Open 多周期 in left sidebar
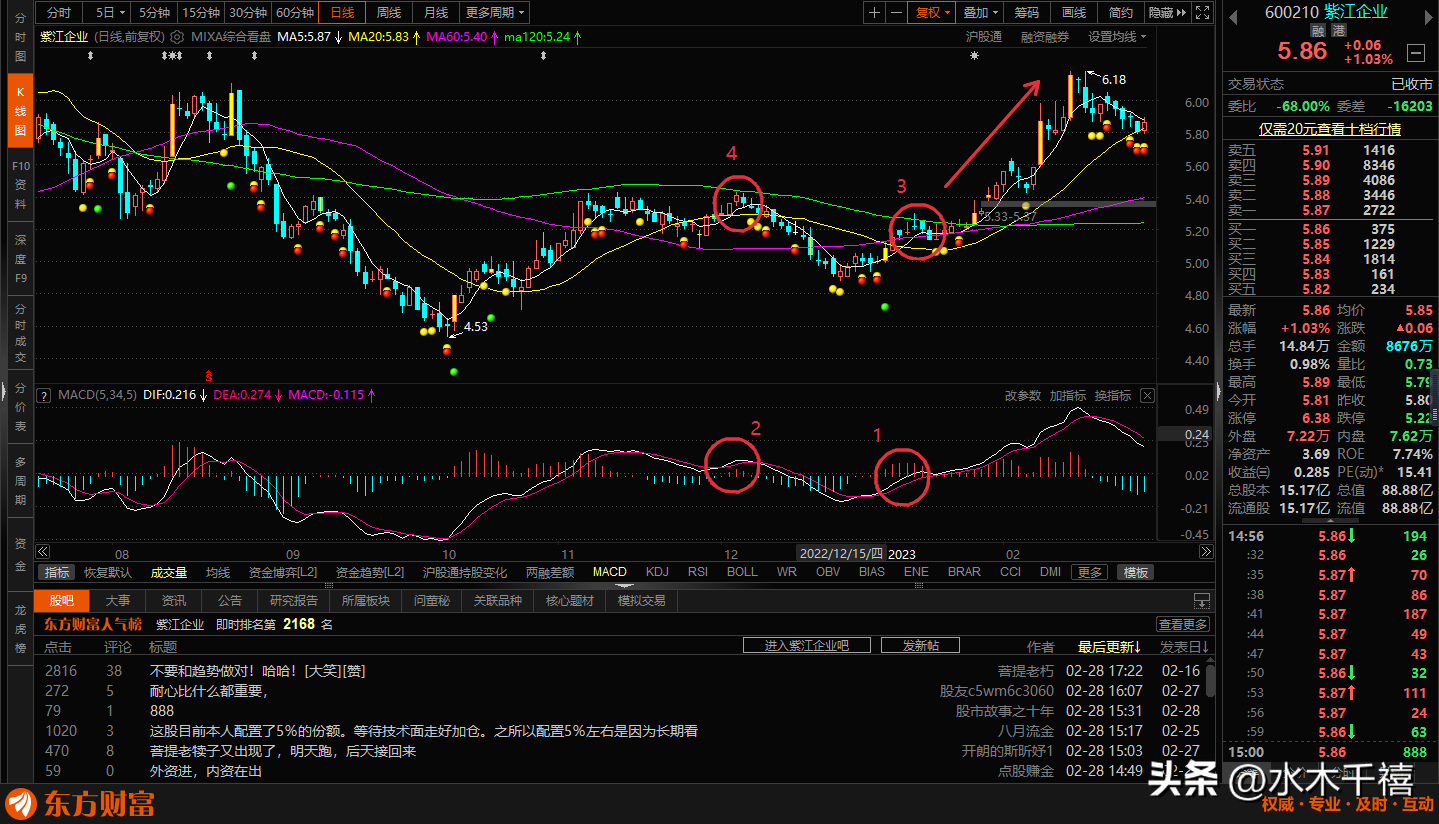The image size is (1439, 824). [20, 480]
